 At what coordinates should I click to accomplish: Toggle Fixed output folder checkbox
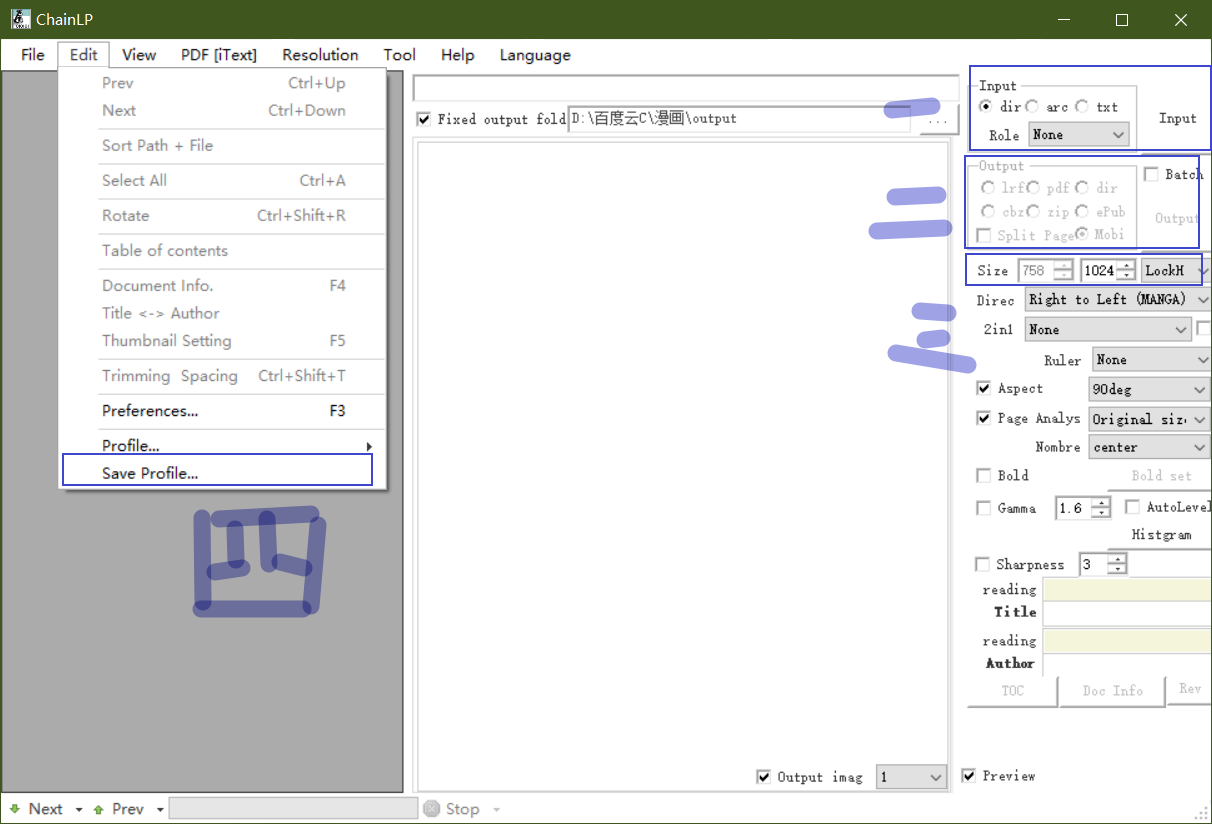tap(424, 119)
